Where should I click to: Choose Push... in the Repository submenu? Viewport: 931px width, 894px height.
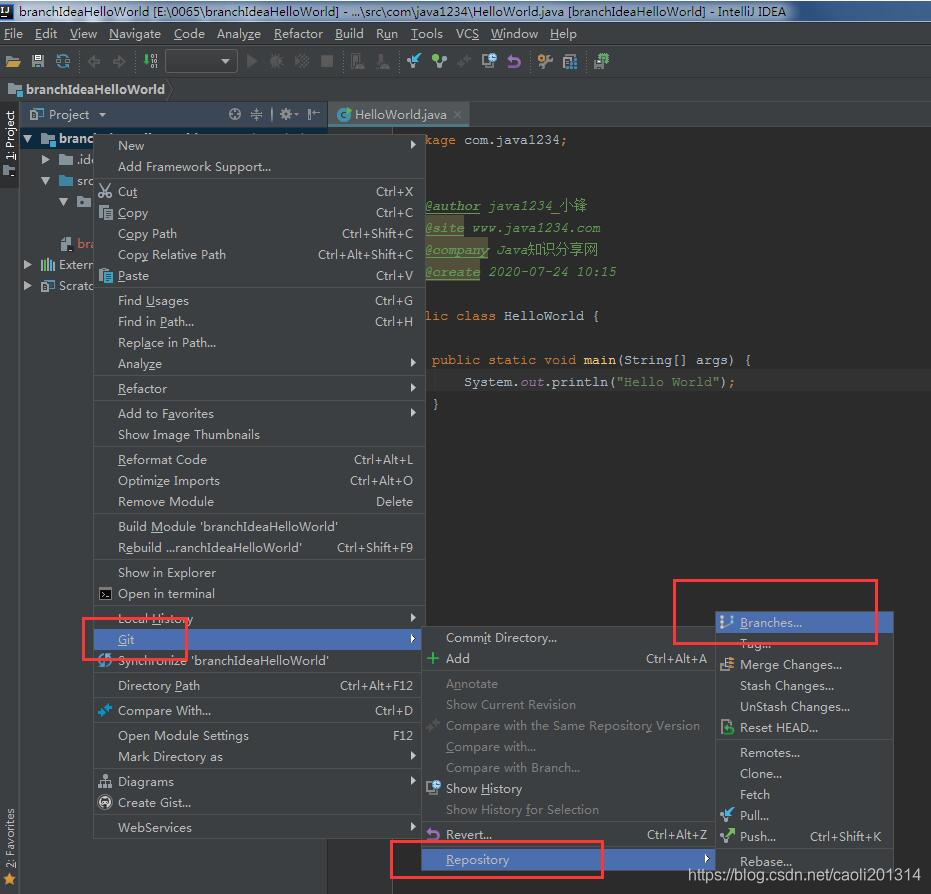point(805,836)
